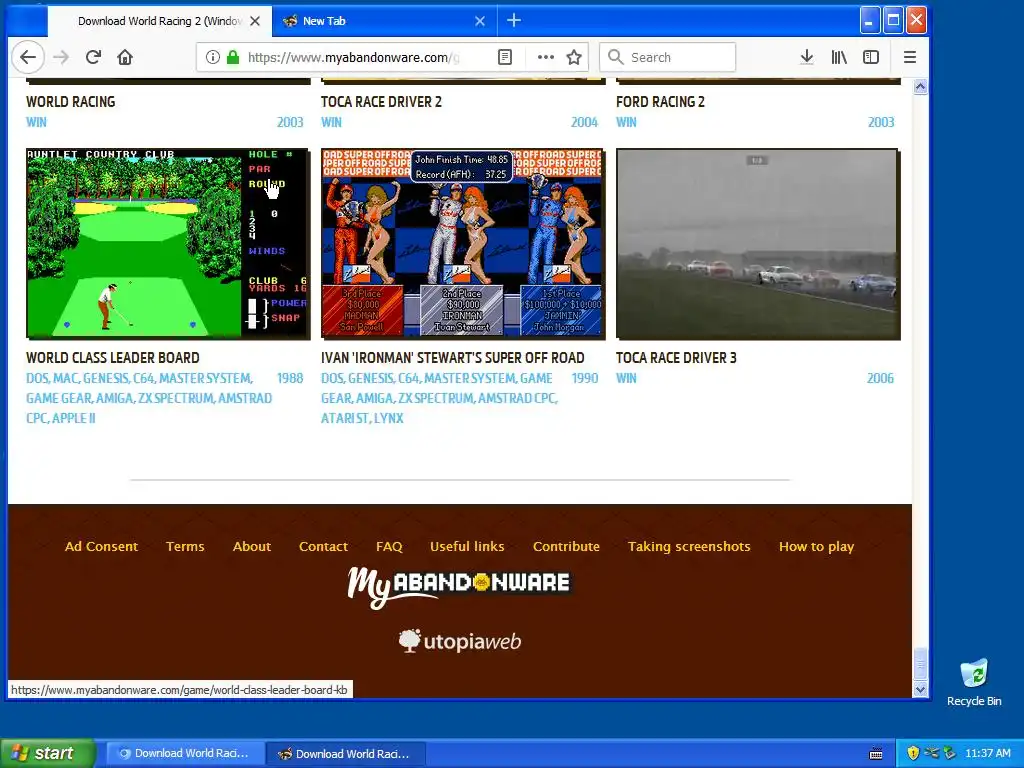Image resolution: width=1024 pixels, height=768 pixels.
Task: Open the Windows start menu
Action: [47, 753]
